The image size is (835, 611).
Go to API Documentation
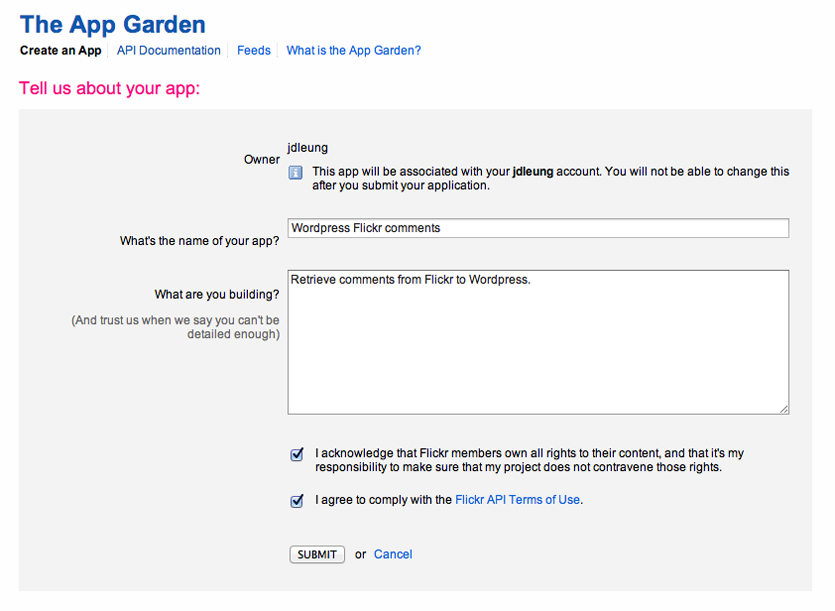(168, 51)
